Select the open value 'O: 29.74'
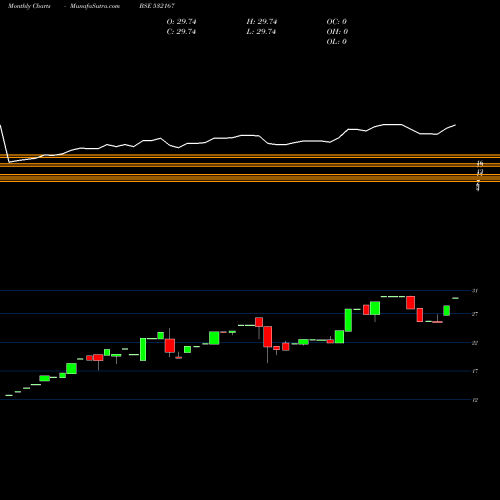Screen dimensions: 500x500 coord(181,22)
